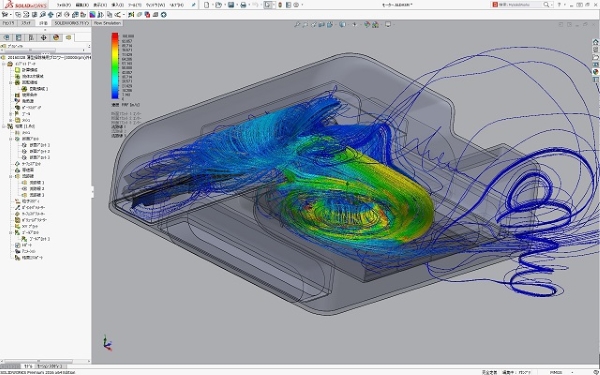This screenshot has height=375, width=600.
Task: Click the velocity color legend bar
Action: [115, 65]
